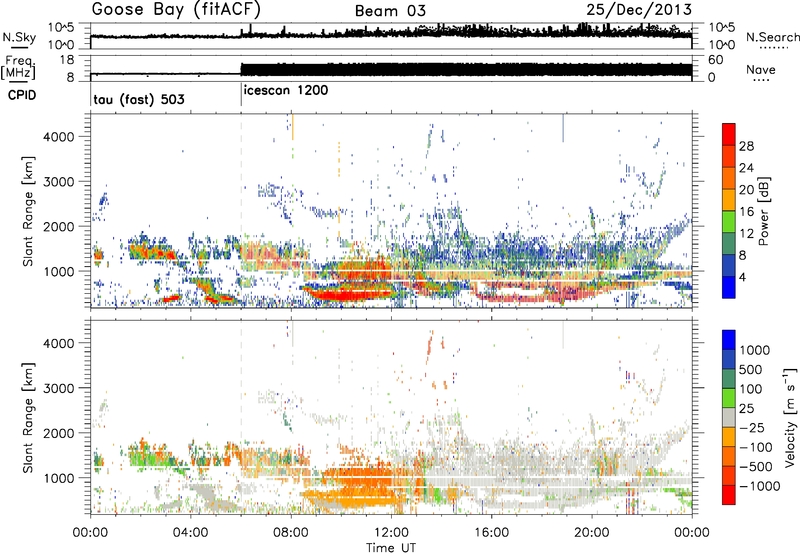Click the '16:00' time axis tick label
Viewport: 800px width, 554px height.
[491, 533]
